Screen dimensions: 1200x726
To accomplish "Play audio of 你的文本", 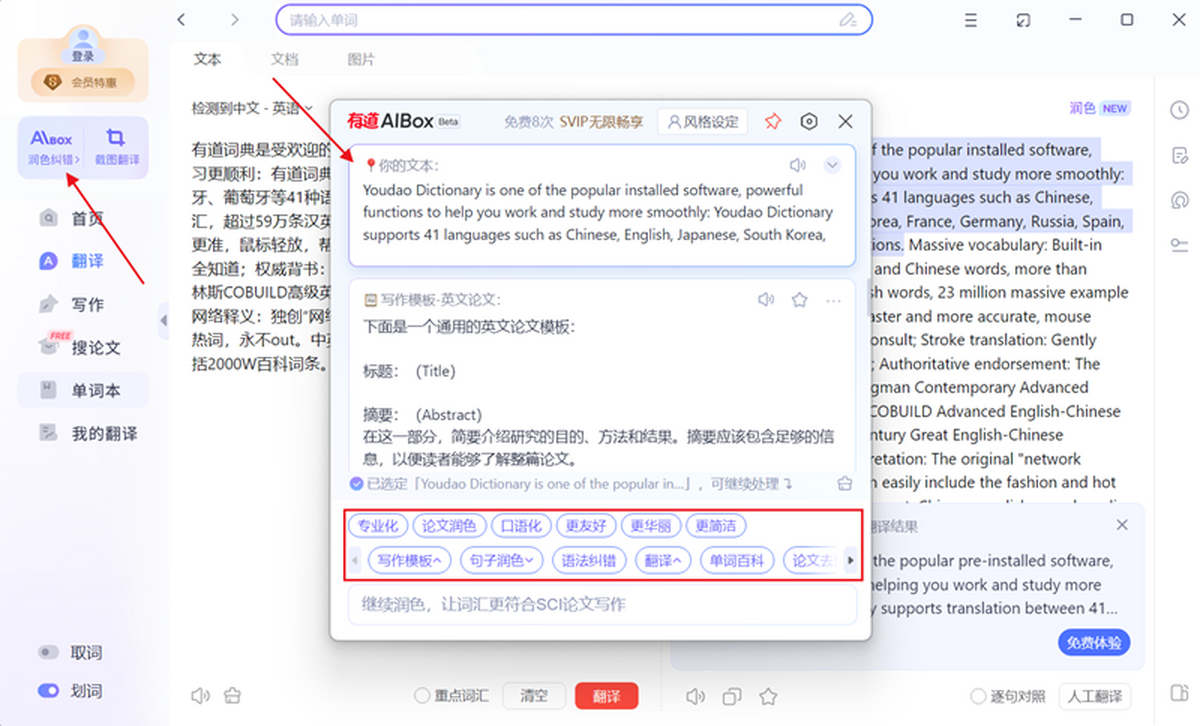I will click(797, 165).
